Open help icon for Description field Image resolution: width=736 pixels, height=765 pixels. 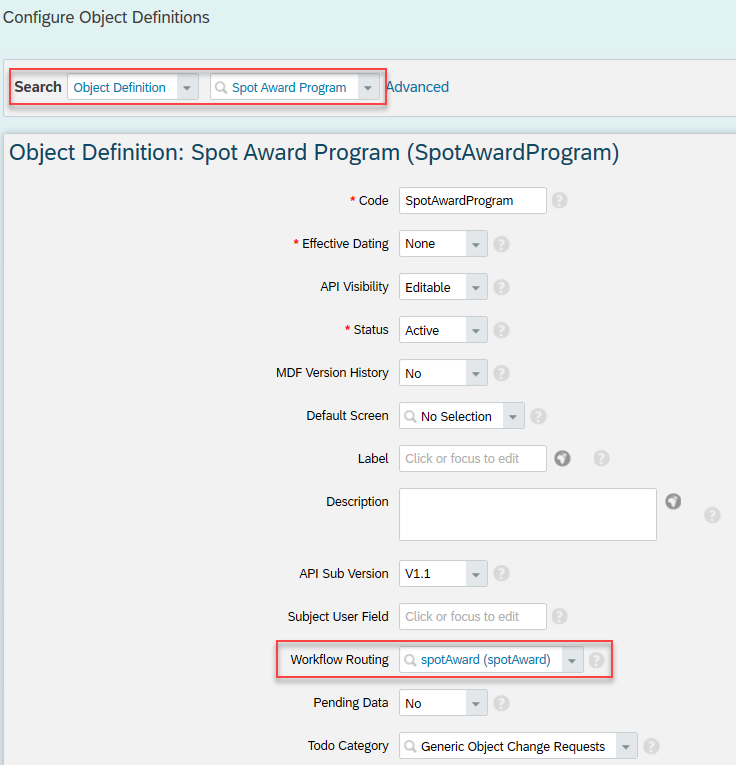point(713,515)
